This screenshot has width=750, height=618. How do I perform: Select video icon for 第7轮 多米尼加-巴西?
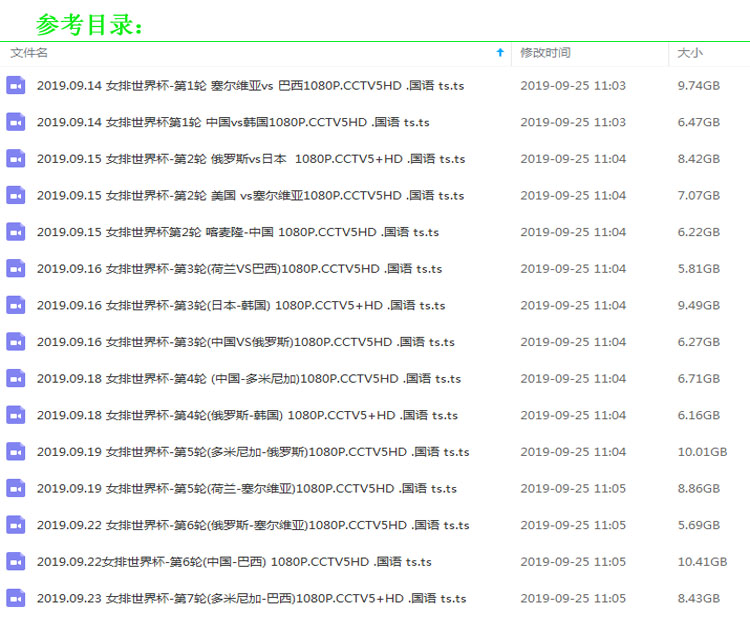(x=15, y=598)
